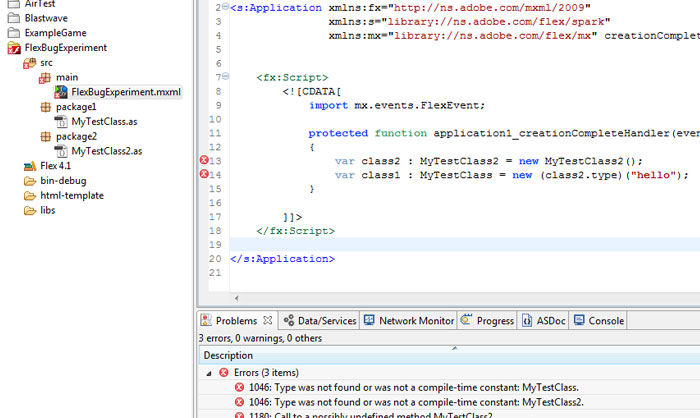Select FlexBugExperiment.mxml in the project tree
The width and height of the screenshot is (700, 418).
[x=125, y=92]
